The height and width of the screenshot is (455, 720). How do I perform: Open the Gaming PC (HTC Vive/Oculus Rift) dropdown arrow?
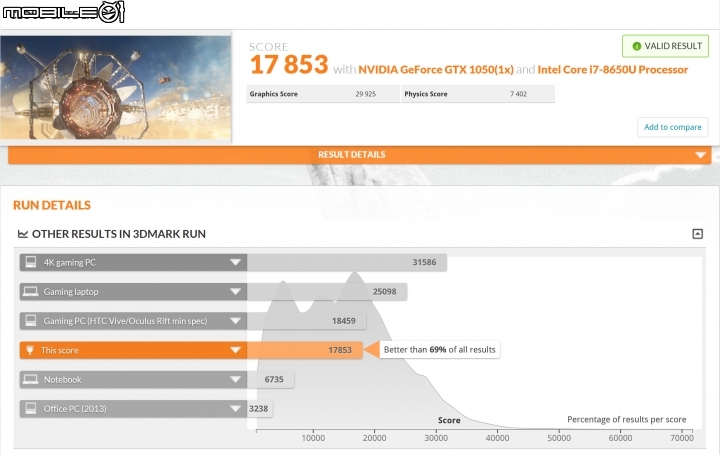[236, 321]
